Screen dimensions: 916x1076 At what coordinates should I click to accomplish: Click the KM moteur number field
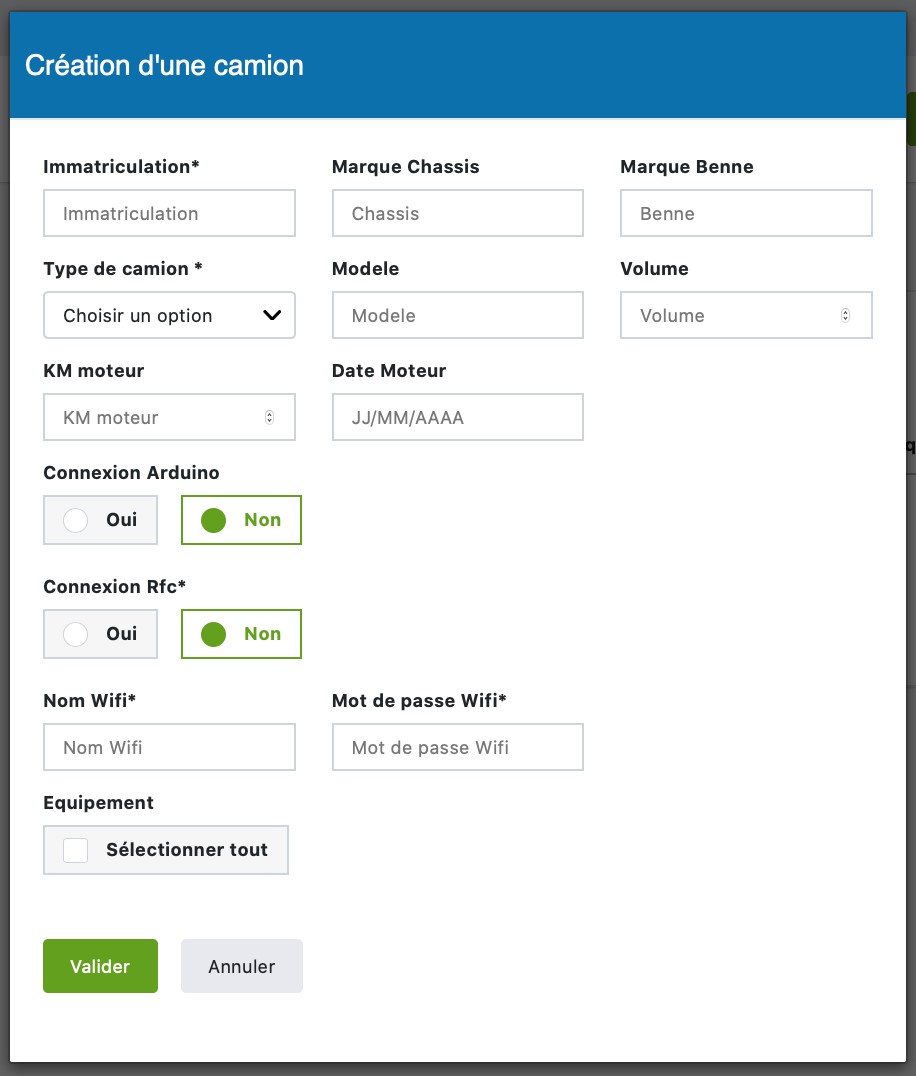coord(150,417)
